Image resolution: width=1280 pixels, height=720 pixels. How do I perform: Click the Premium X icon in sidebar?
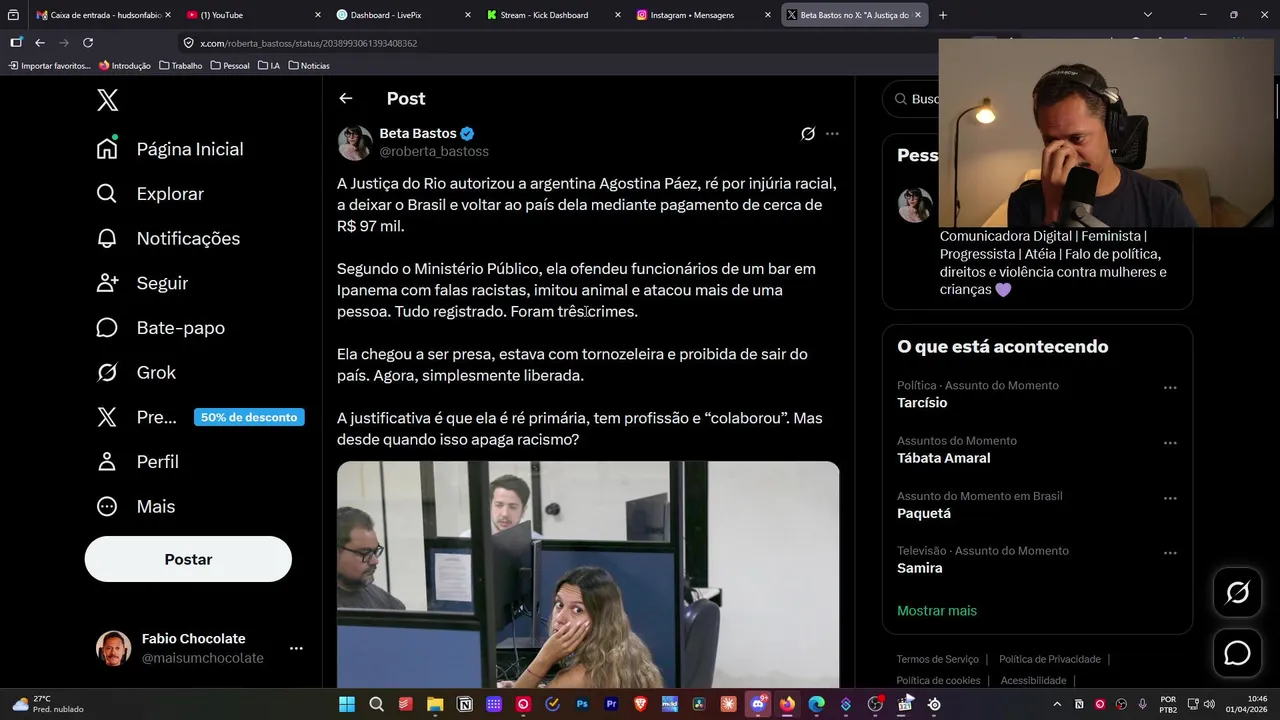tap(107, 417)
